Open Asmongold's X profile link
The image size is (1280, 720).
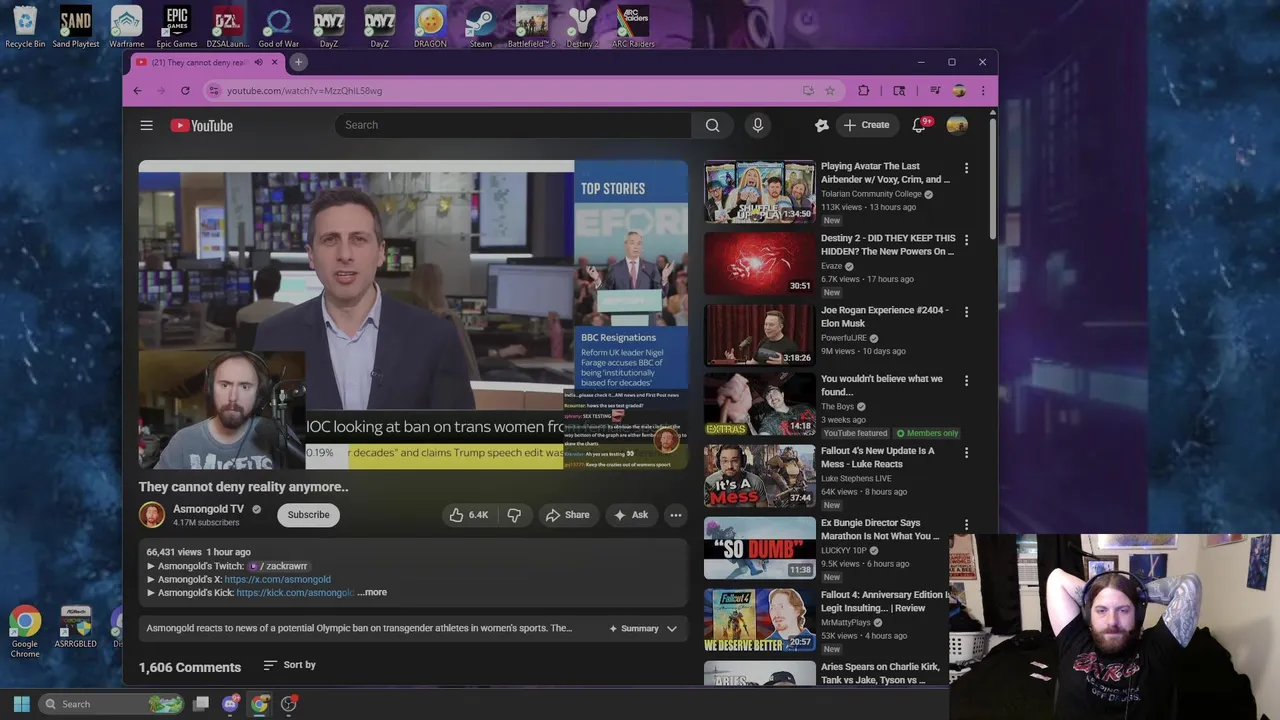[277, 579]
